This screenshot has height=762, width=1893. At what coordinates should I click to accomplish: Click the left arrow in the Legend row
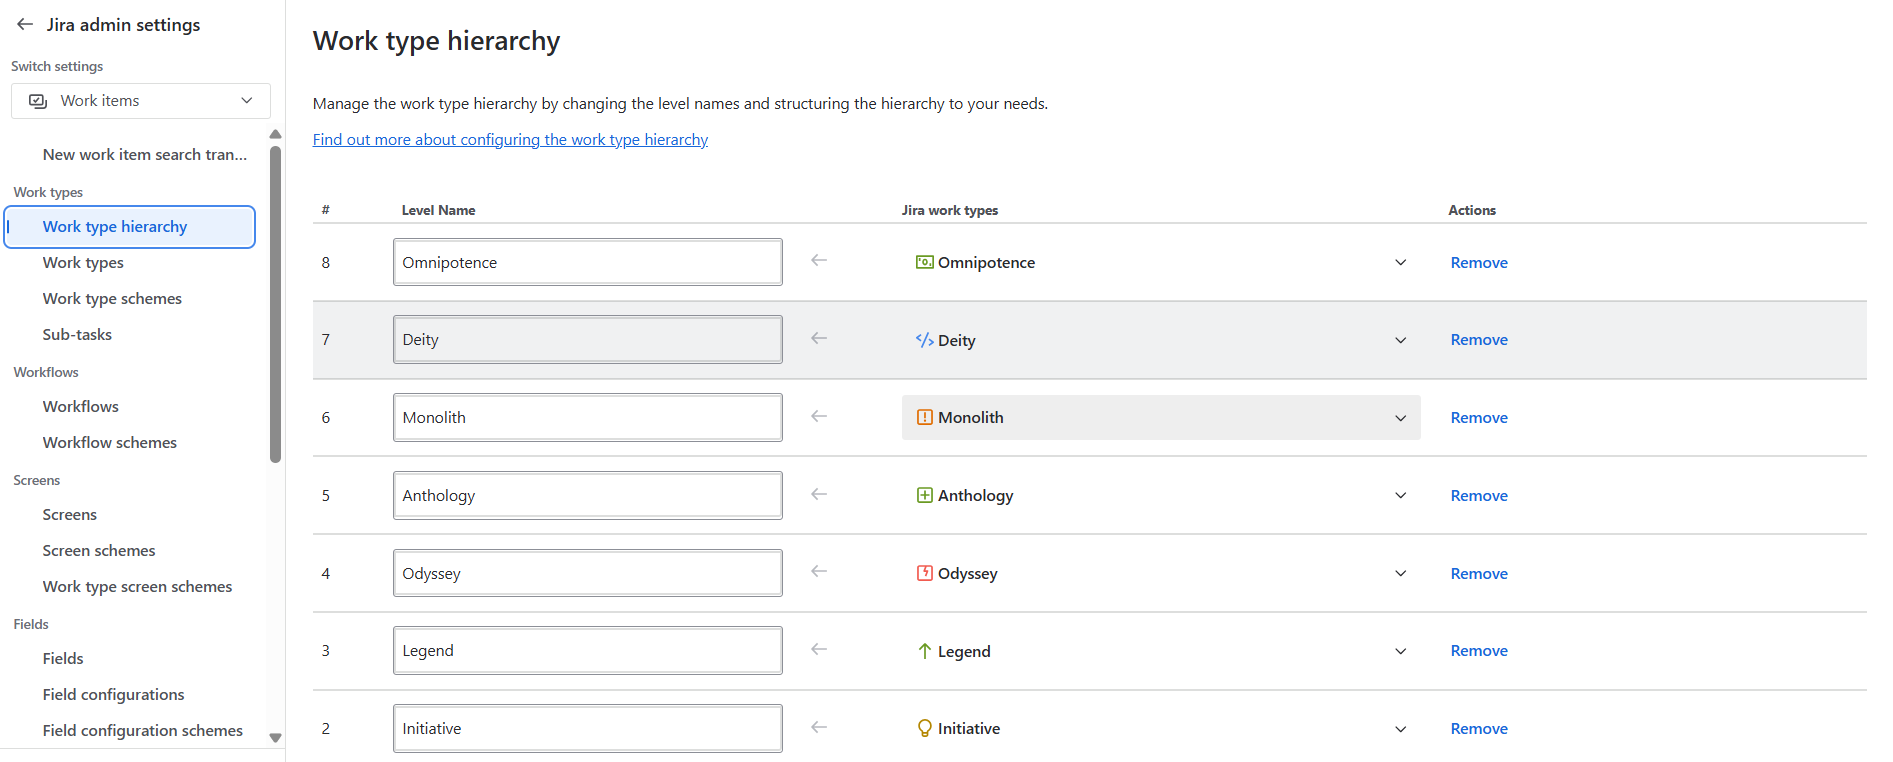(819, 649)
